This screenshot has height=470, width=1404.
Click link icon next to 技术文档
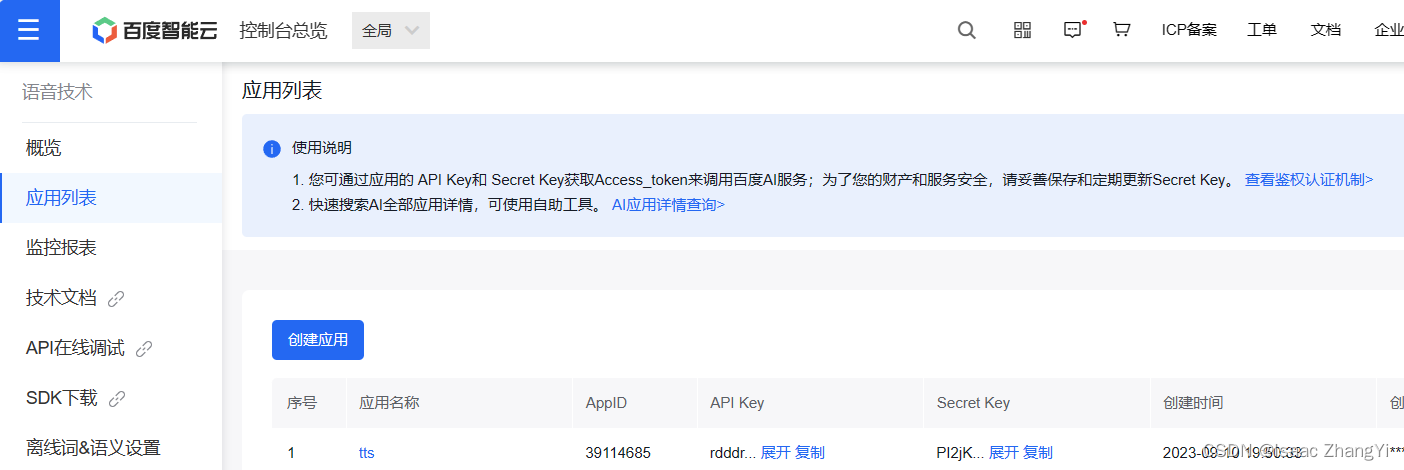pos(116,298)
